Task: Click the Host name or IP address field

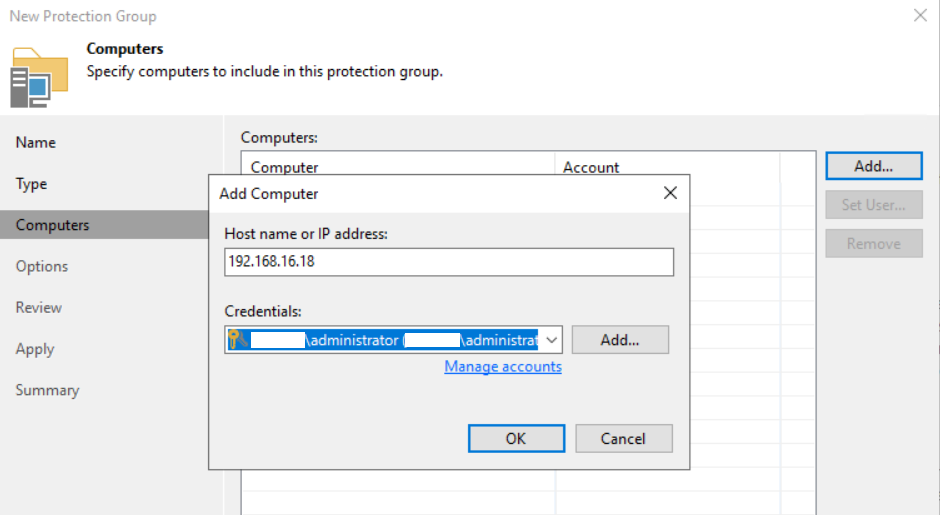Action: click(449, 262)
